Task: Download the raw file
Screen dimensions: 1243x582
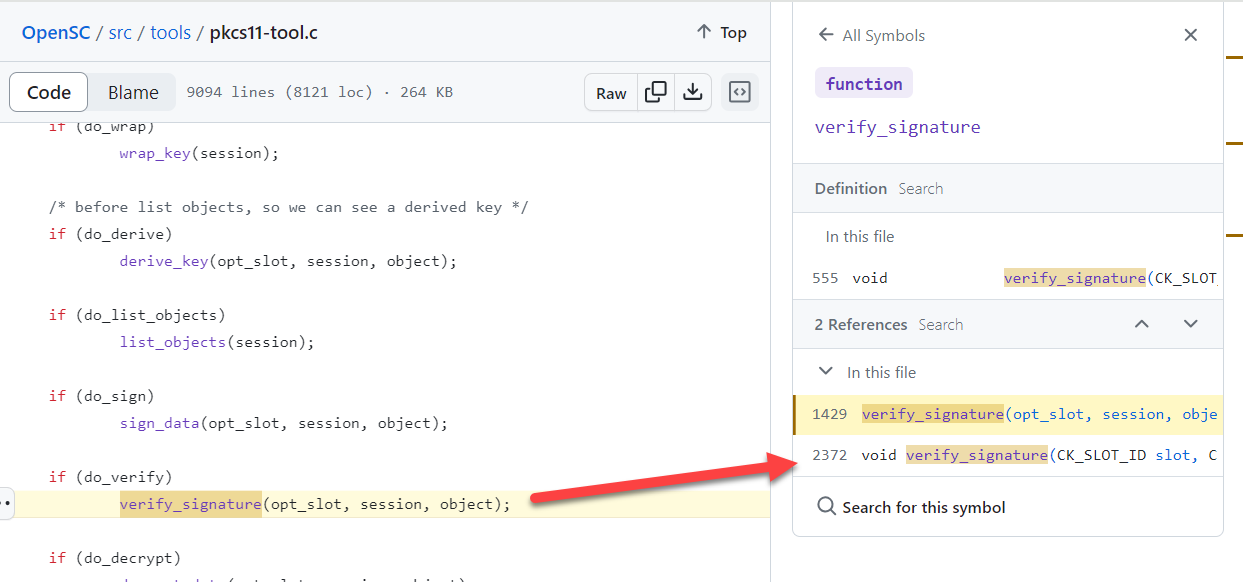Action: tap(692, 93)
